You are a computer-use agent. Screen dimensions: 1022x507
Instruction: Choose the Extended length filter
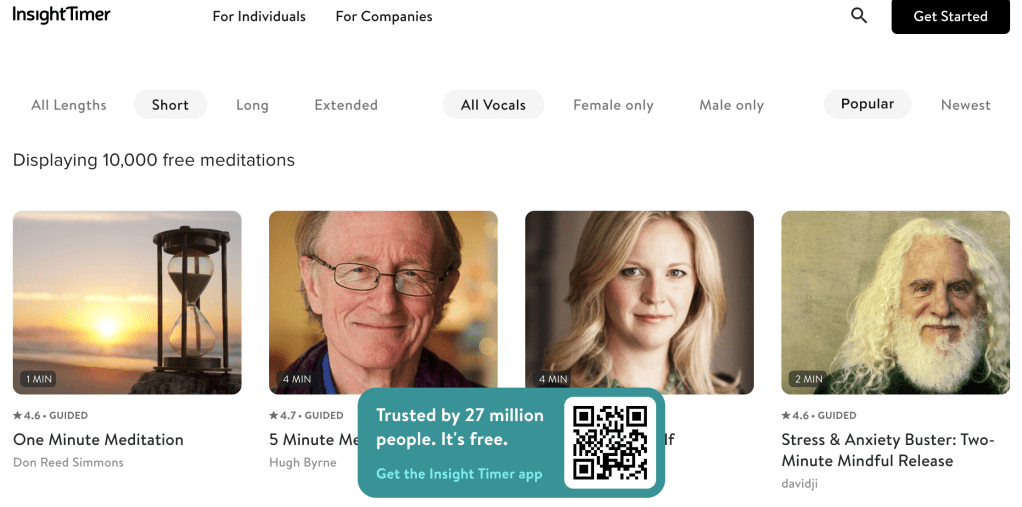pyautogui.click(x=346, y=105)
